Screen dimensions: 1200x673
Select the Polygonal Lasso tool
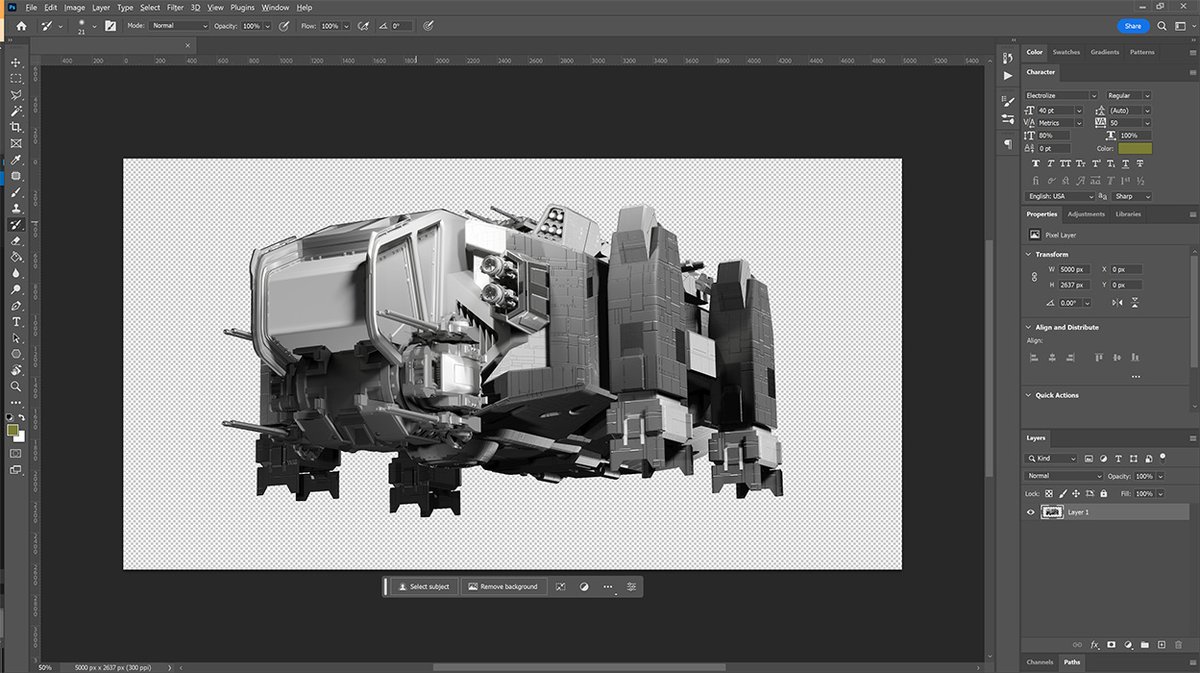coord(16,95)
